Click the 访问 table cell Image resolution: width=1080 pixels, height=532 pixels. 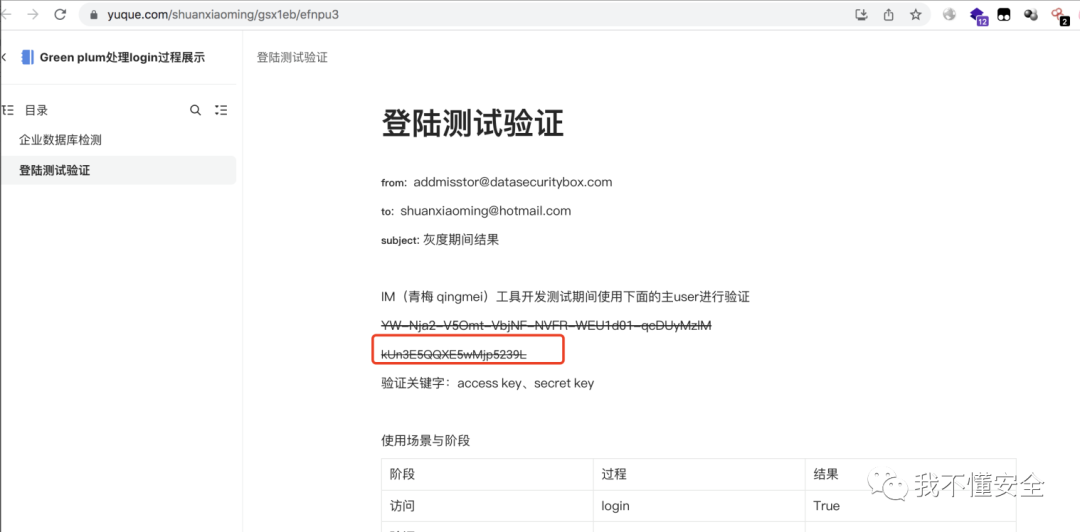[487, 506]
